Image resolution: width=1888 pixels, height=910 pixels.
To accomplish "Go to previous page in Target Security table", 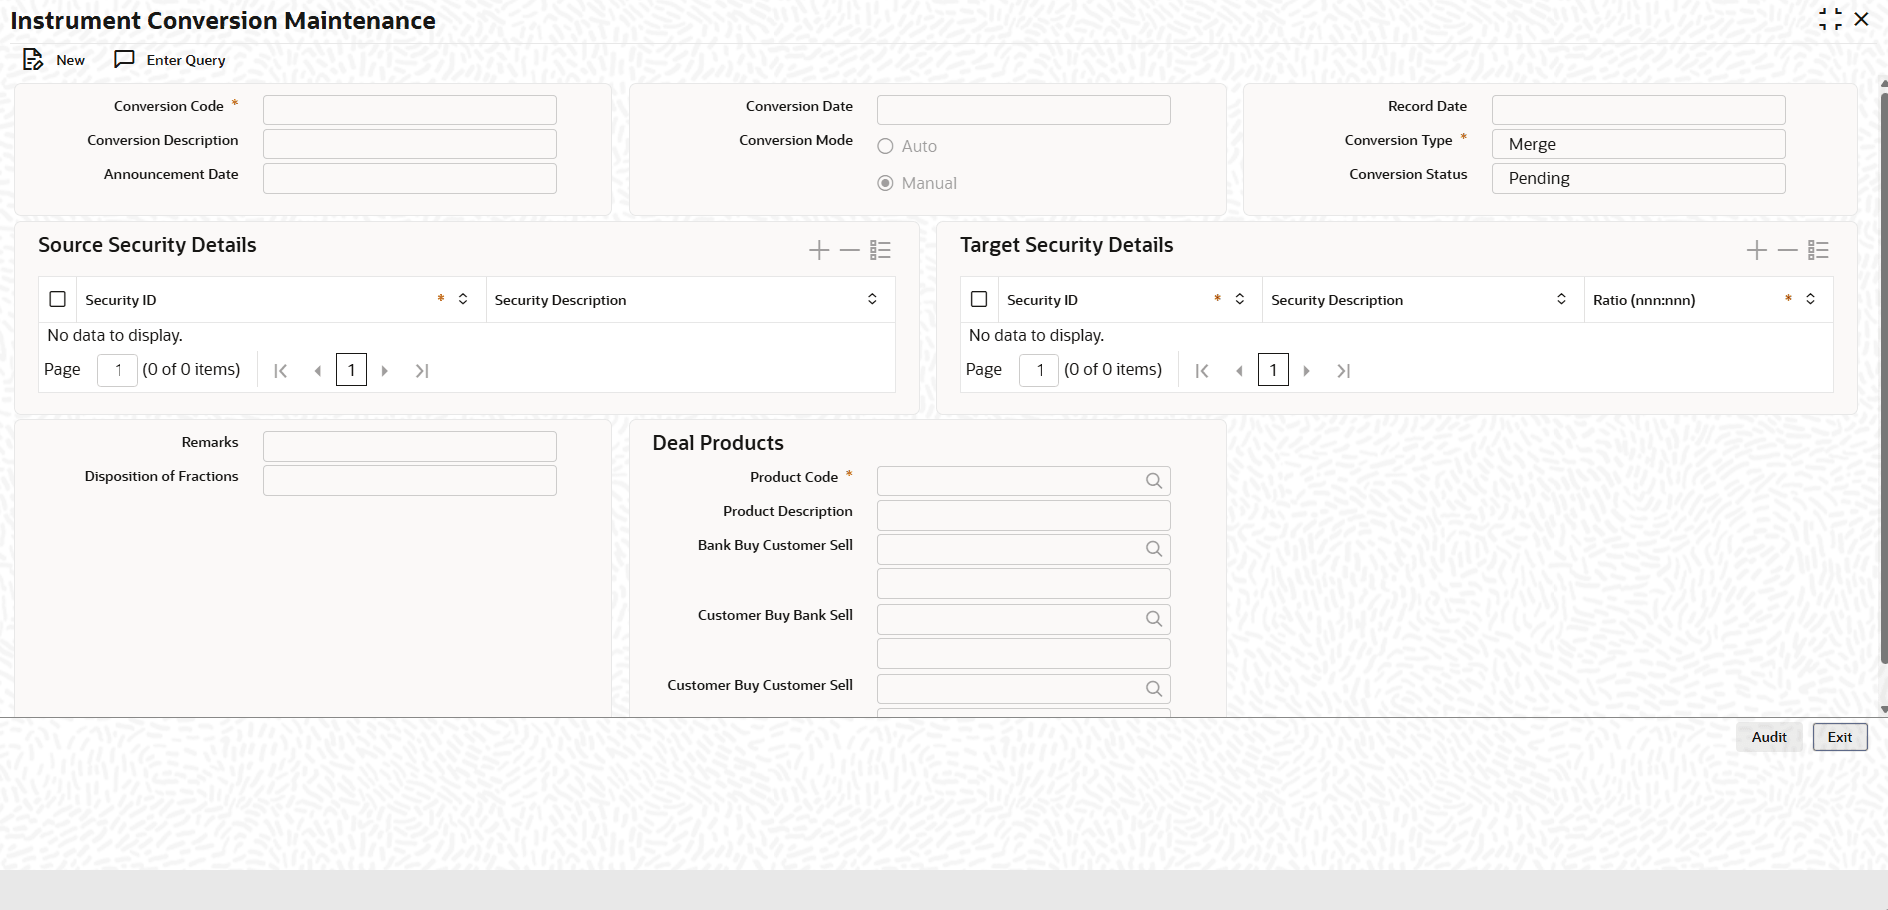I will coord(1240,371).
